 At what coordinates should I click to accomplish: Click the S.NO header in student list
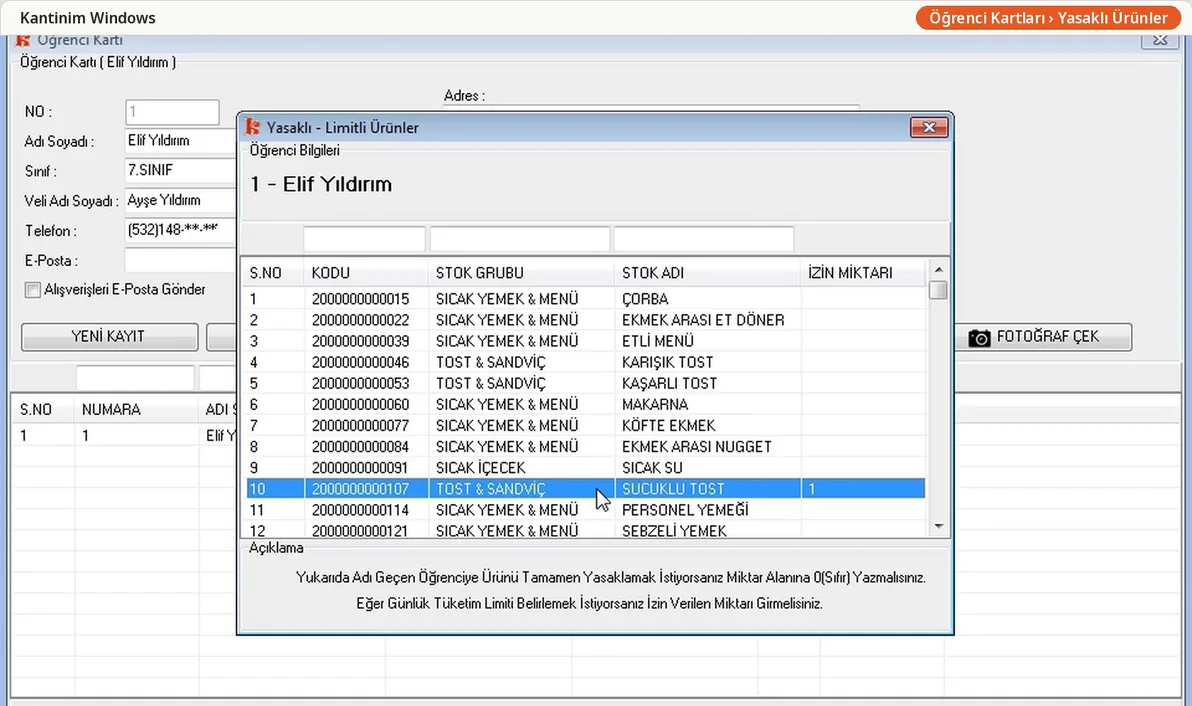pyautogui.click(x=43, y=410)
